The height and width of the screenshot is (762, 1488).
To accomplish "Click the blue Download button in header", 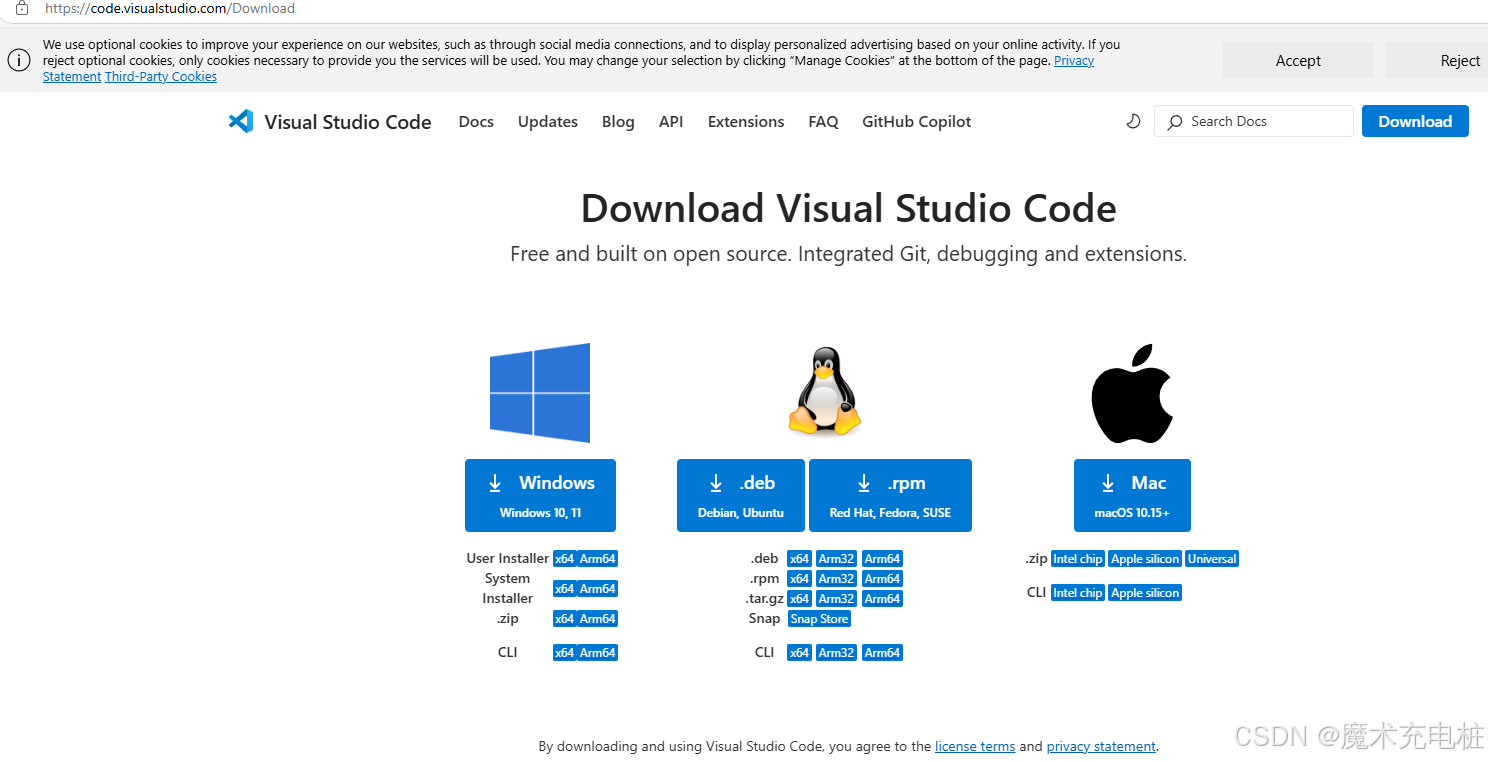I will click(1415, 121).
